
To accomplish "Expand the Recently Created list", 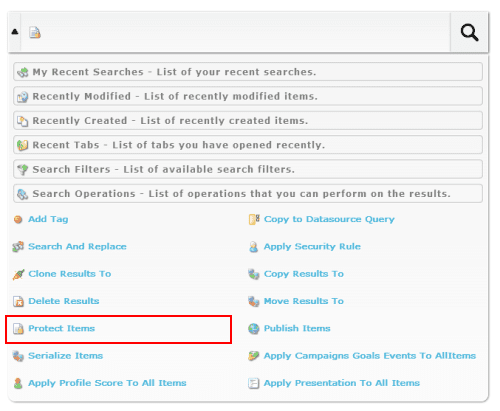I will click(248, 120).
